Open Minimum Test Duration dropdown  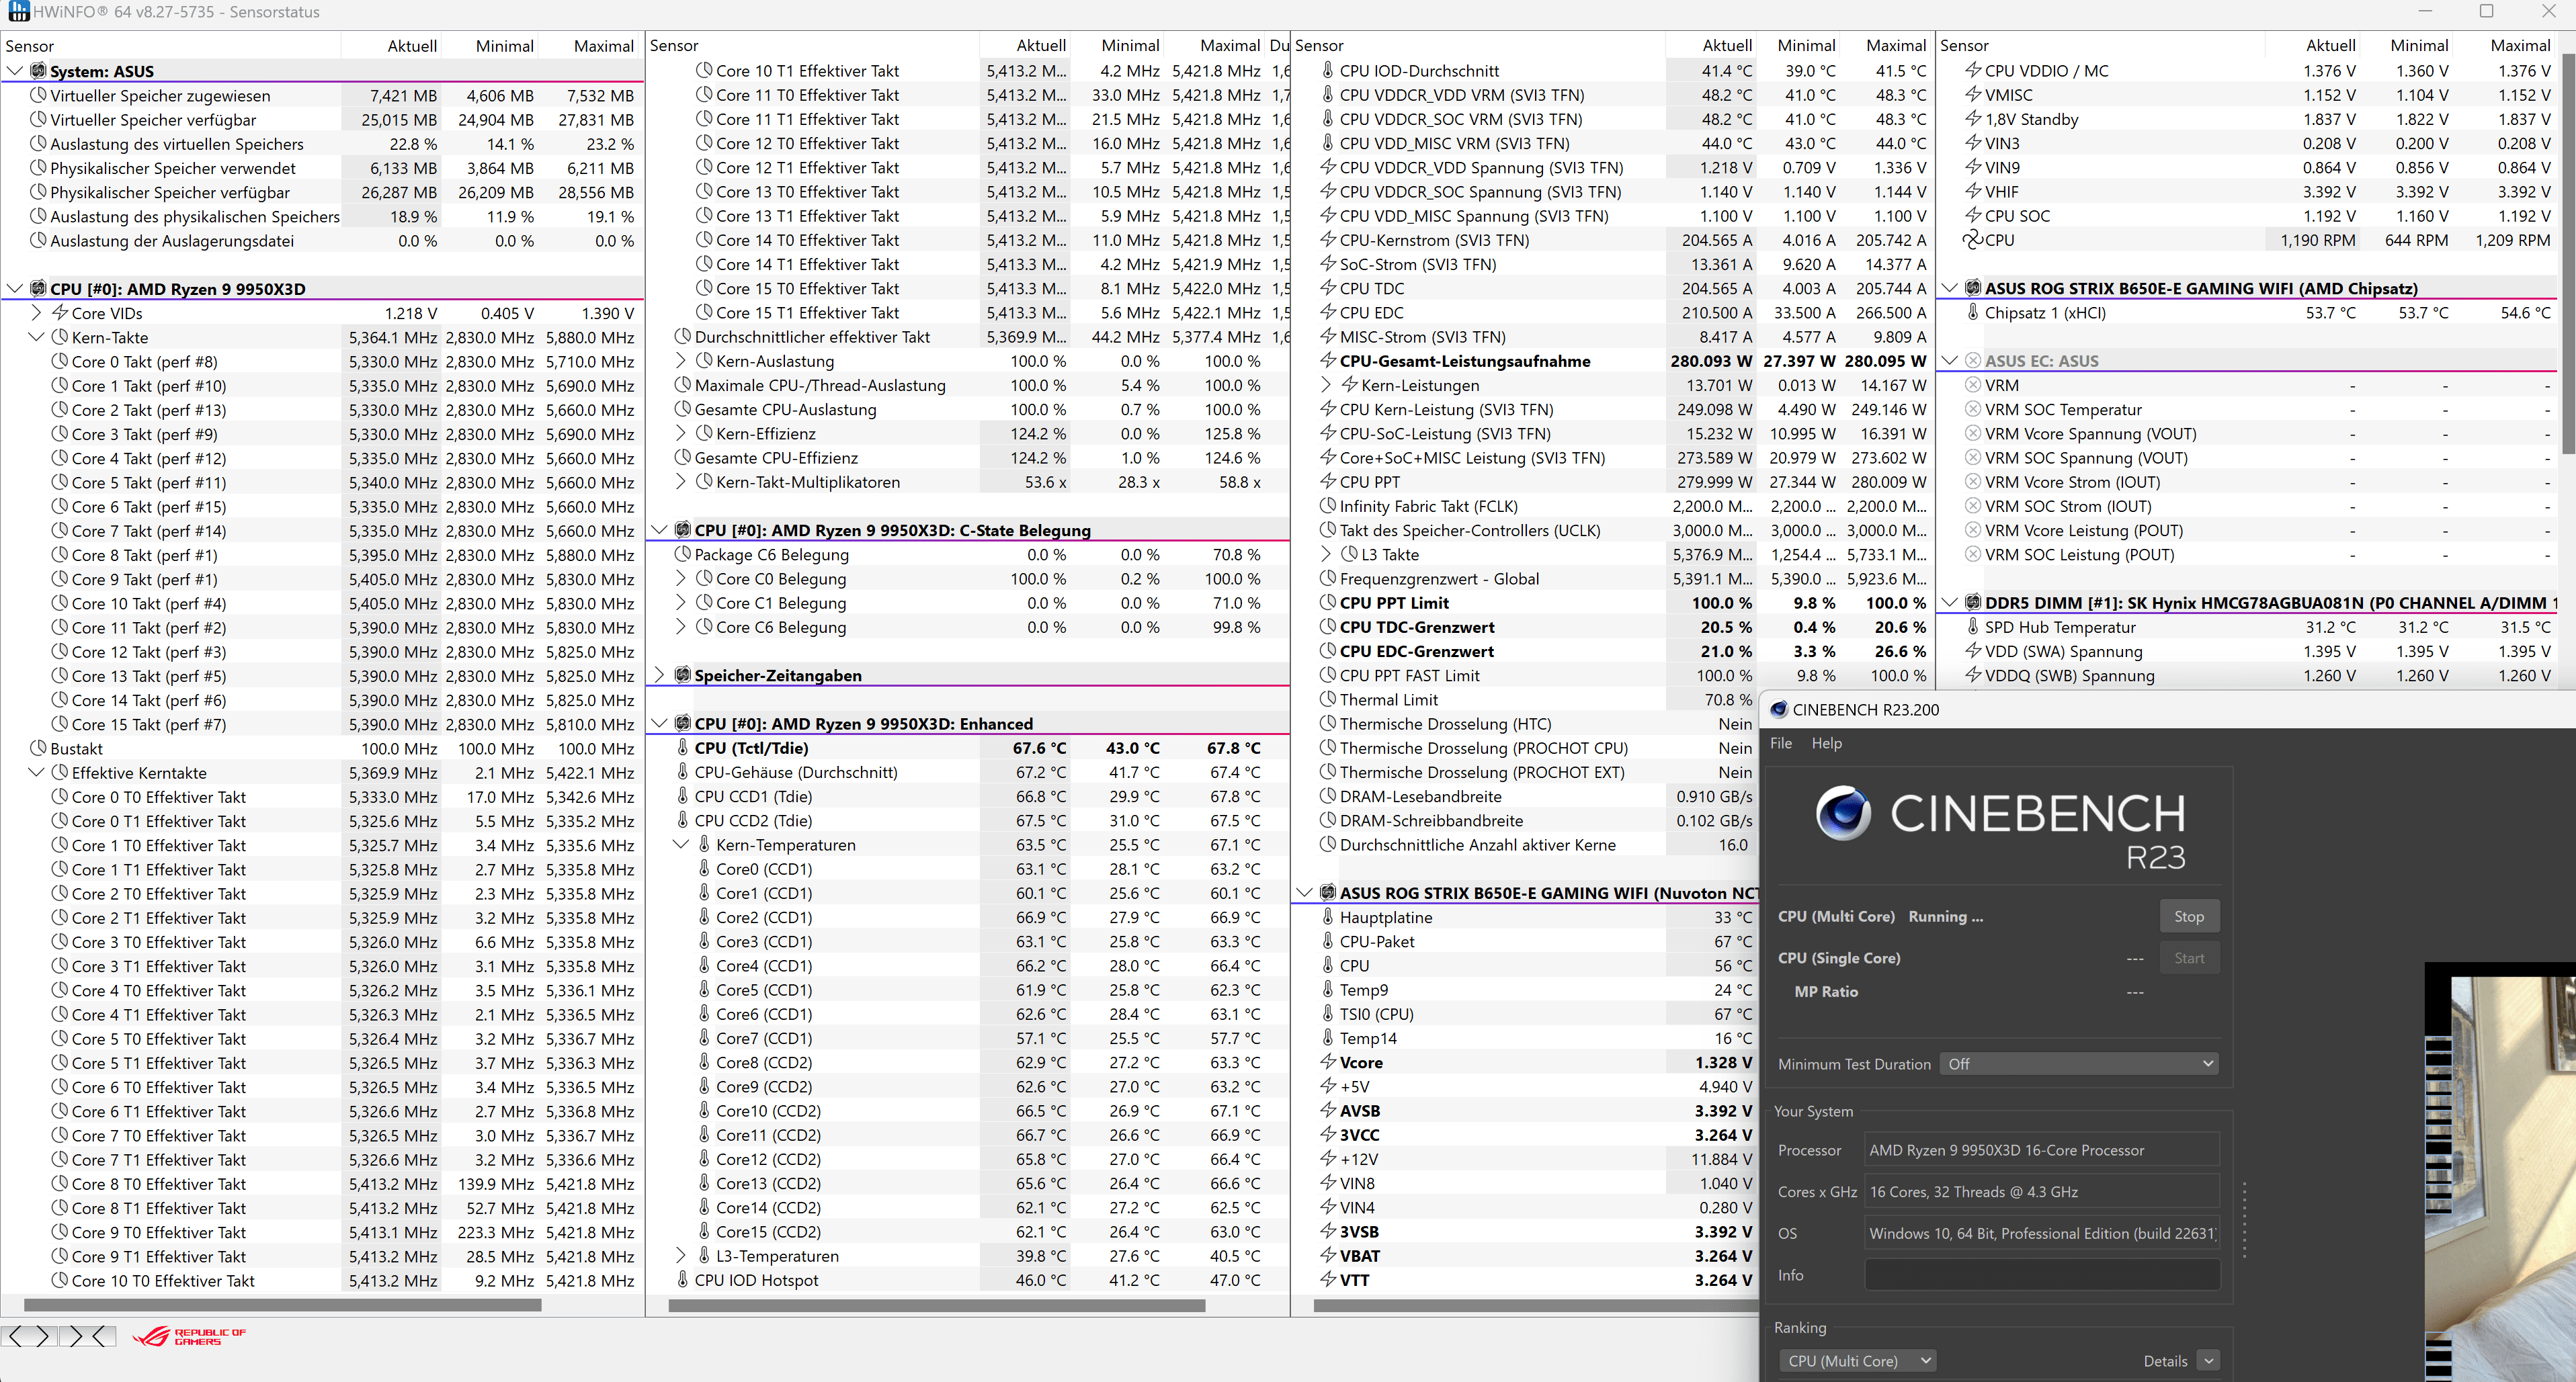[x=2078, y=1064]
